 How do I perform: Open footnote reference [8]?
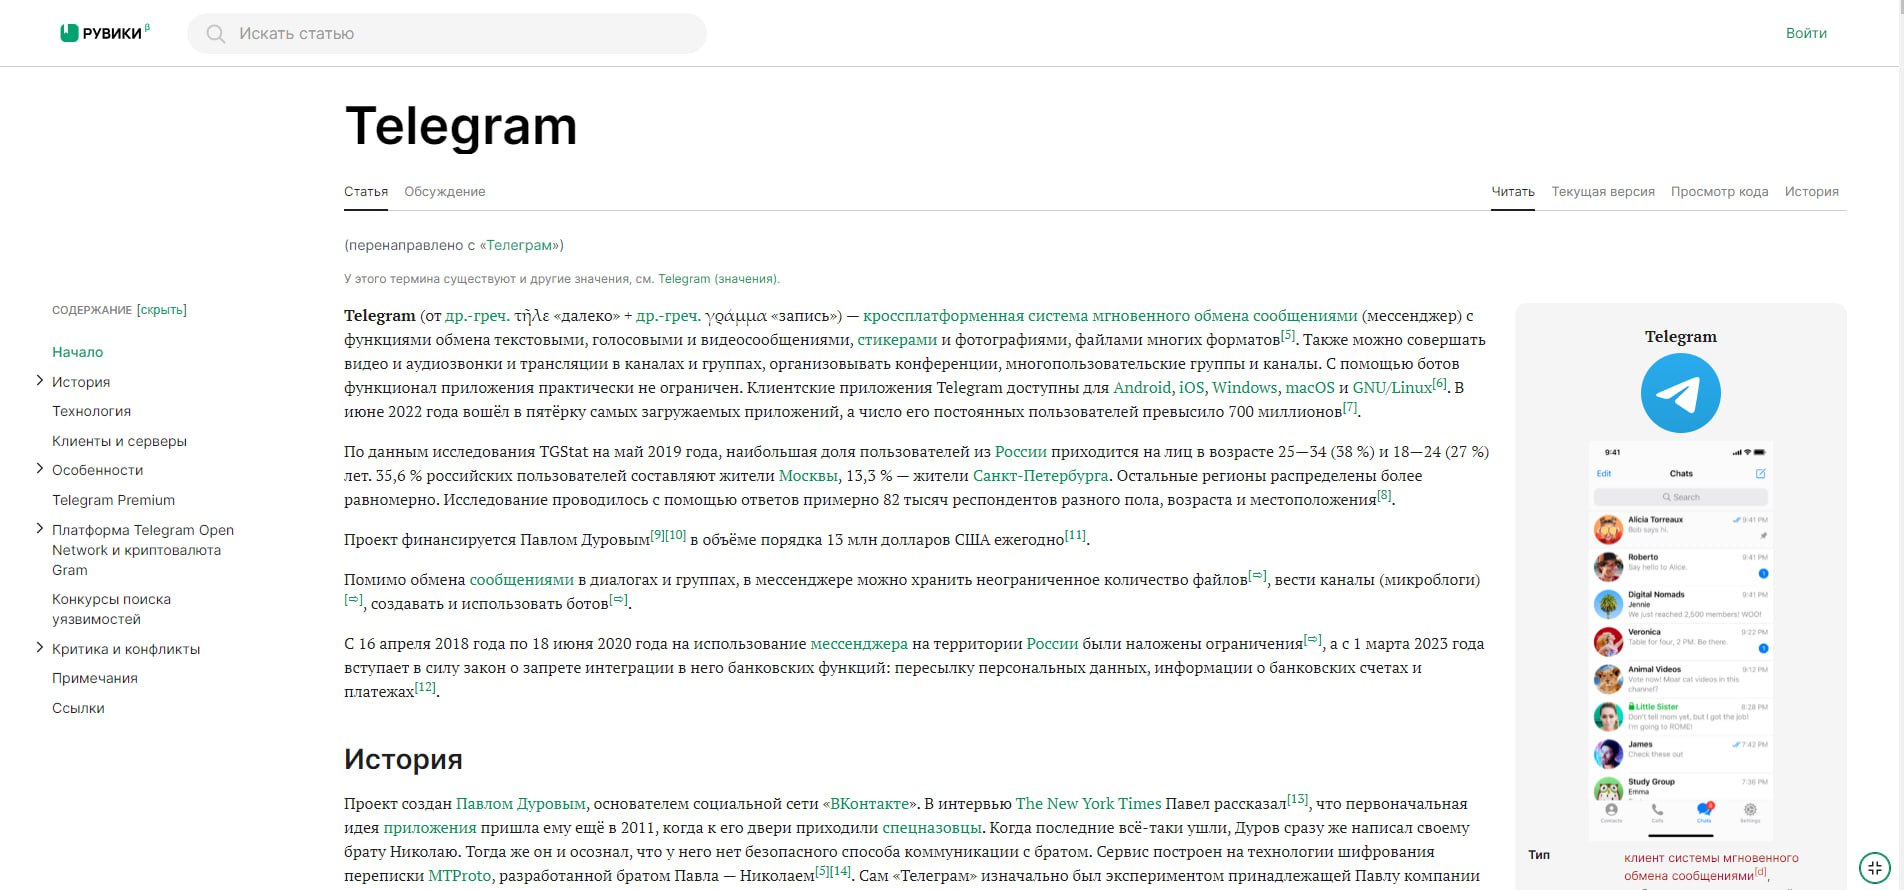[x=1384, y=495]
